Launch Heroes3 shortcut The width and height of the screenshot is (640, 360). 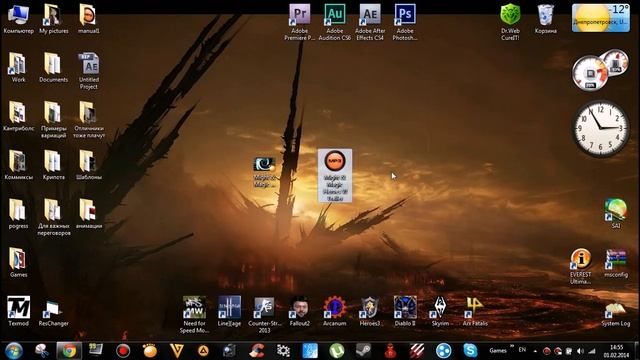370,311
